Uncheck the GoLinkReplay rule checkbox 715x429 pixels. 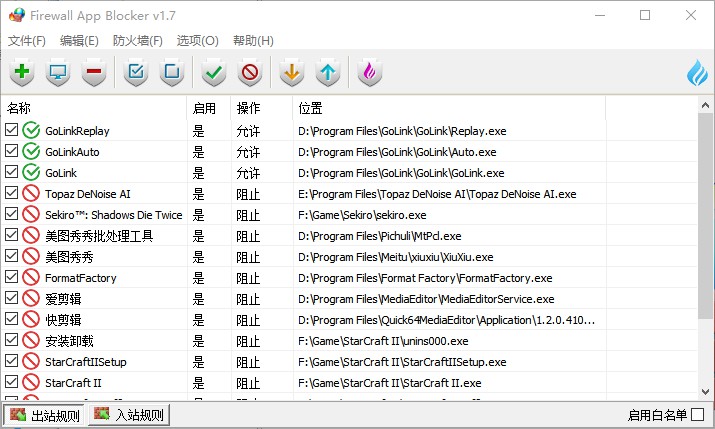click(x=11, y=130)
